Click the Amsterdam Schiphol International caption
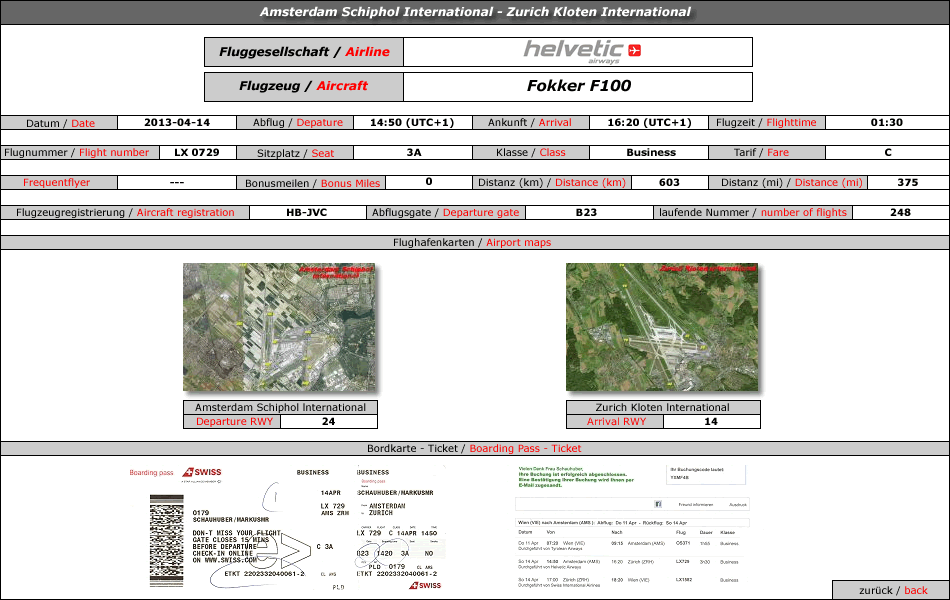Screen dimensions: 950x600 pos(281,407)
